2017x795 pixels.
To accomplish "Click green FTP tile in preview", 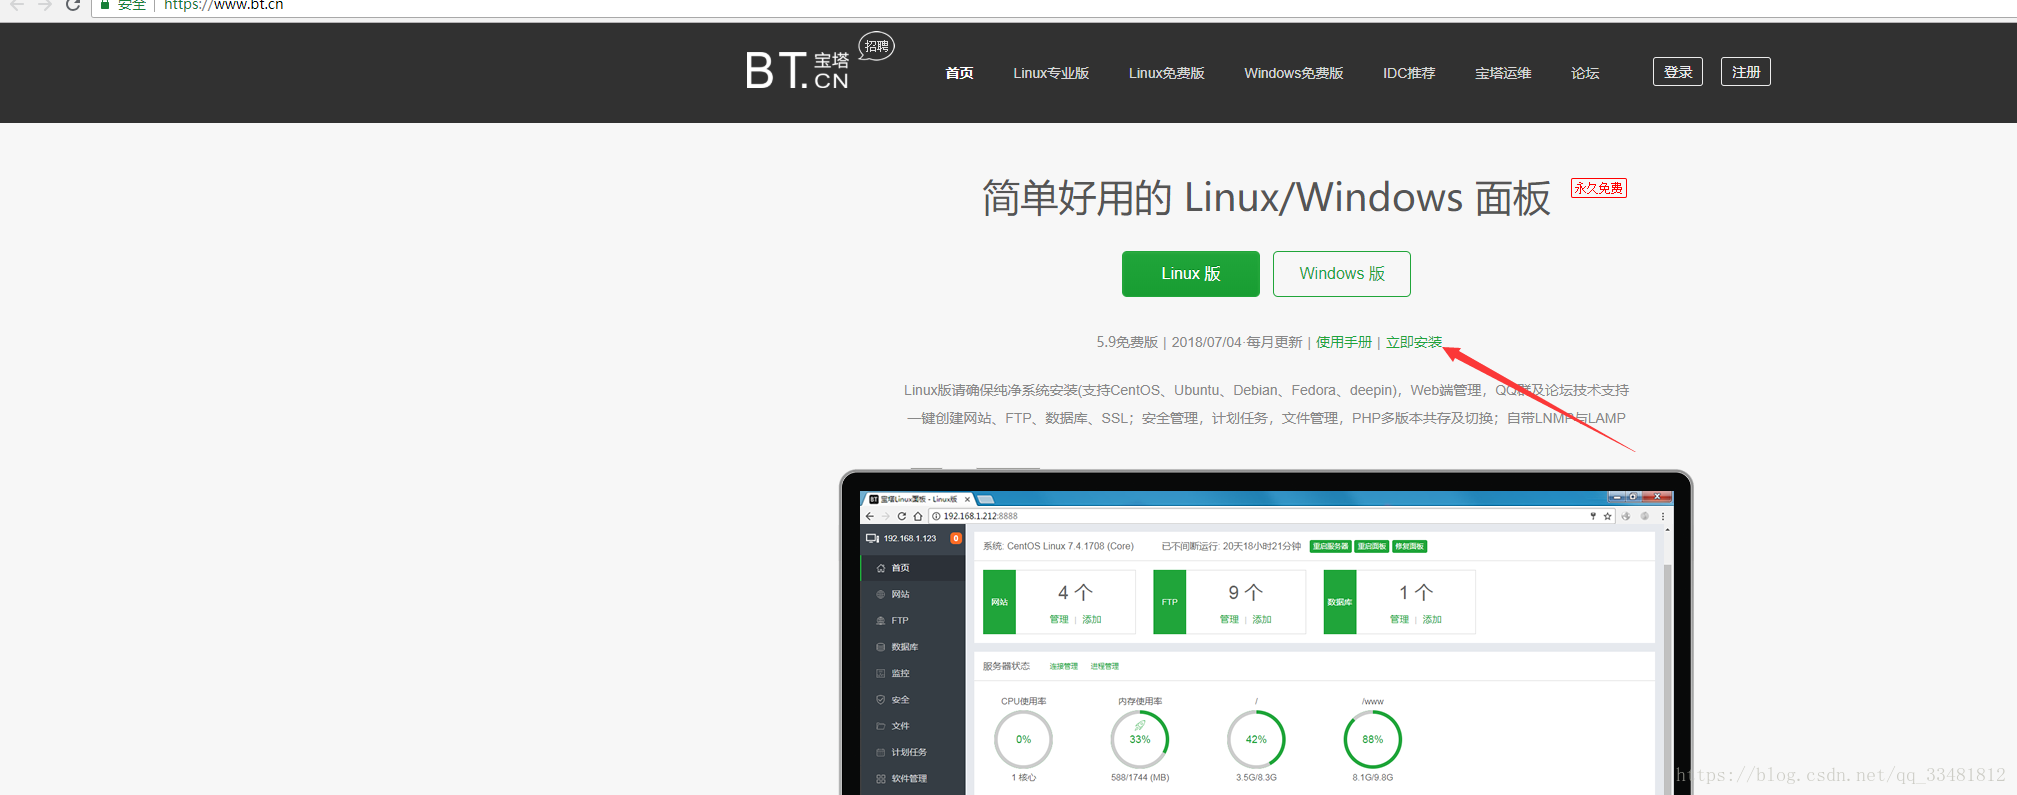I will point(1169,602).
